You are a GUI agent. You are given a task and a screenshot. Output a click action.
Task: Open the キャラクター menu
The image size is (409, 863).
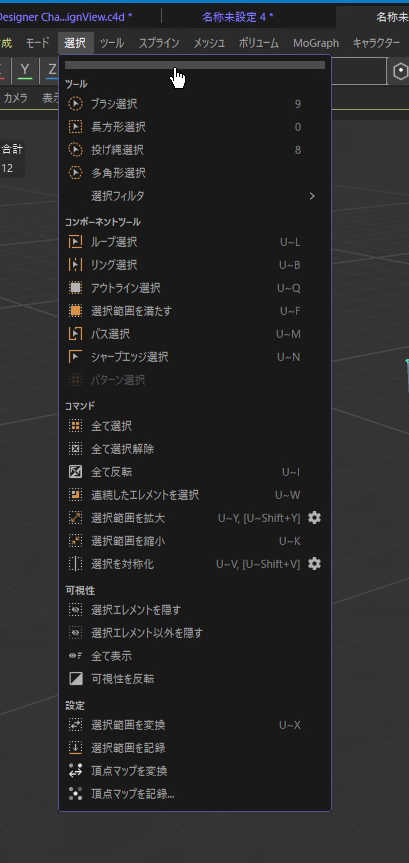click(x=377, y=43)
